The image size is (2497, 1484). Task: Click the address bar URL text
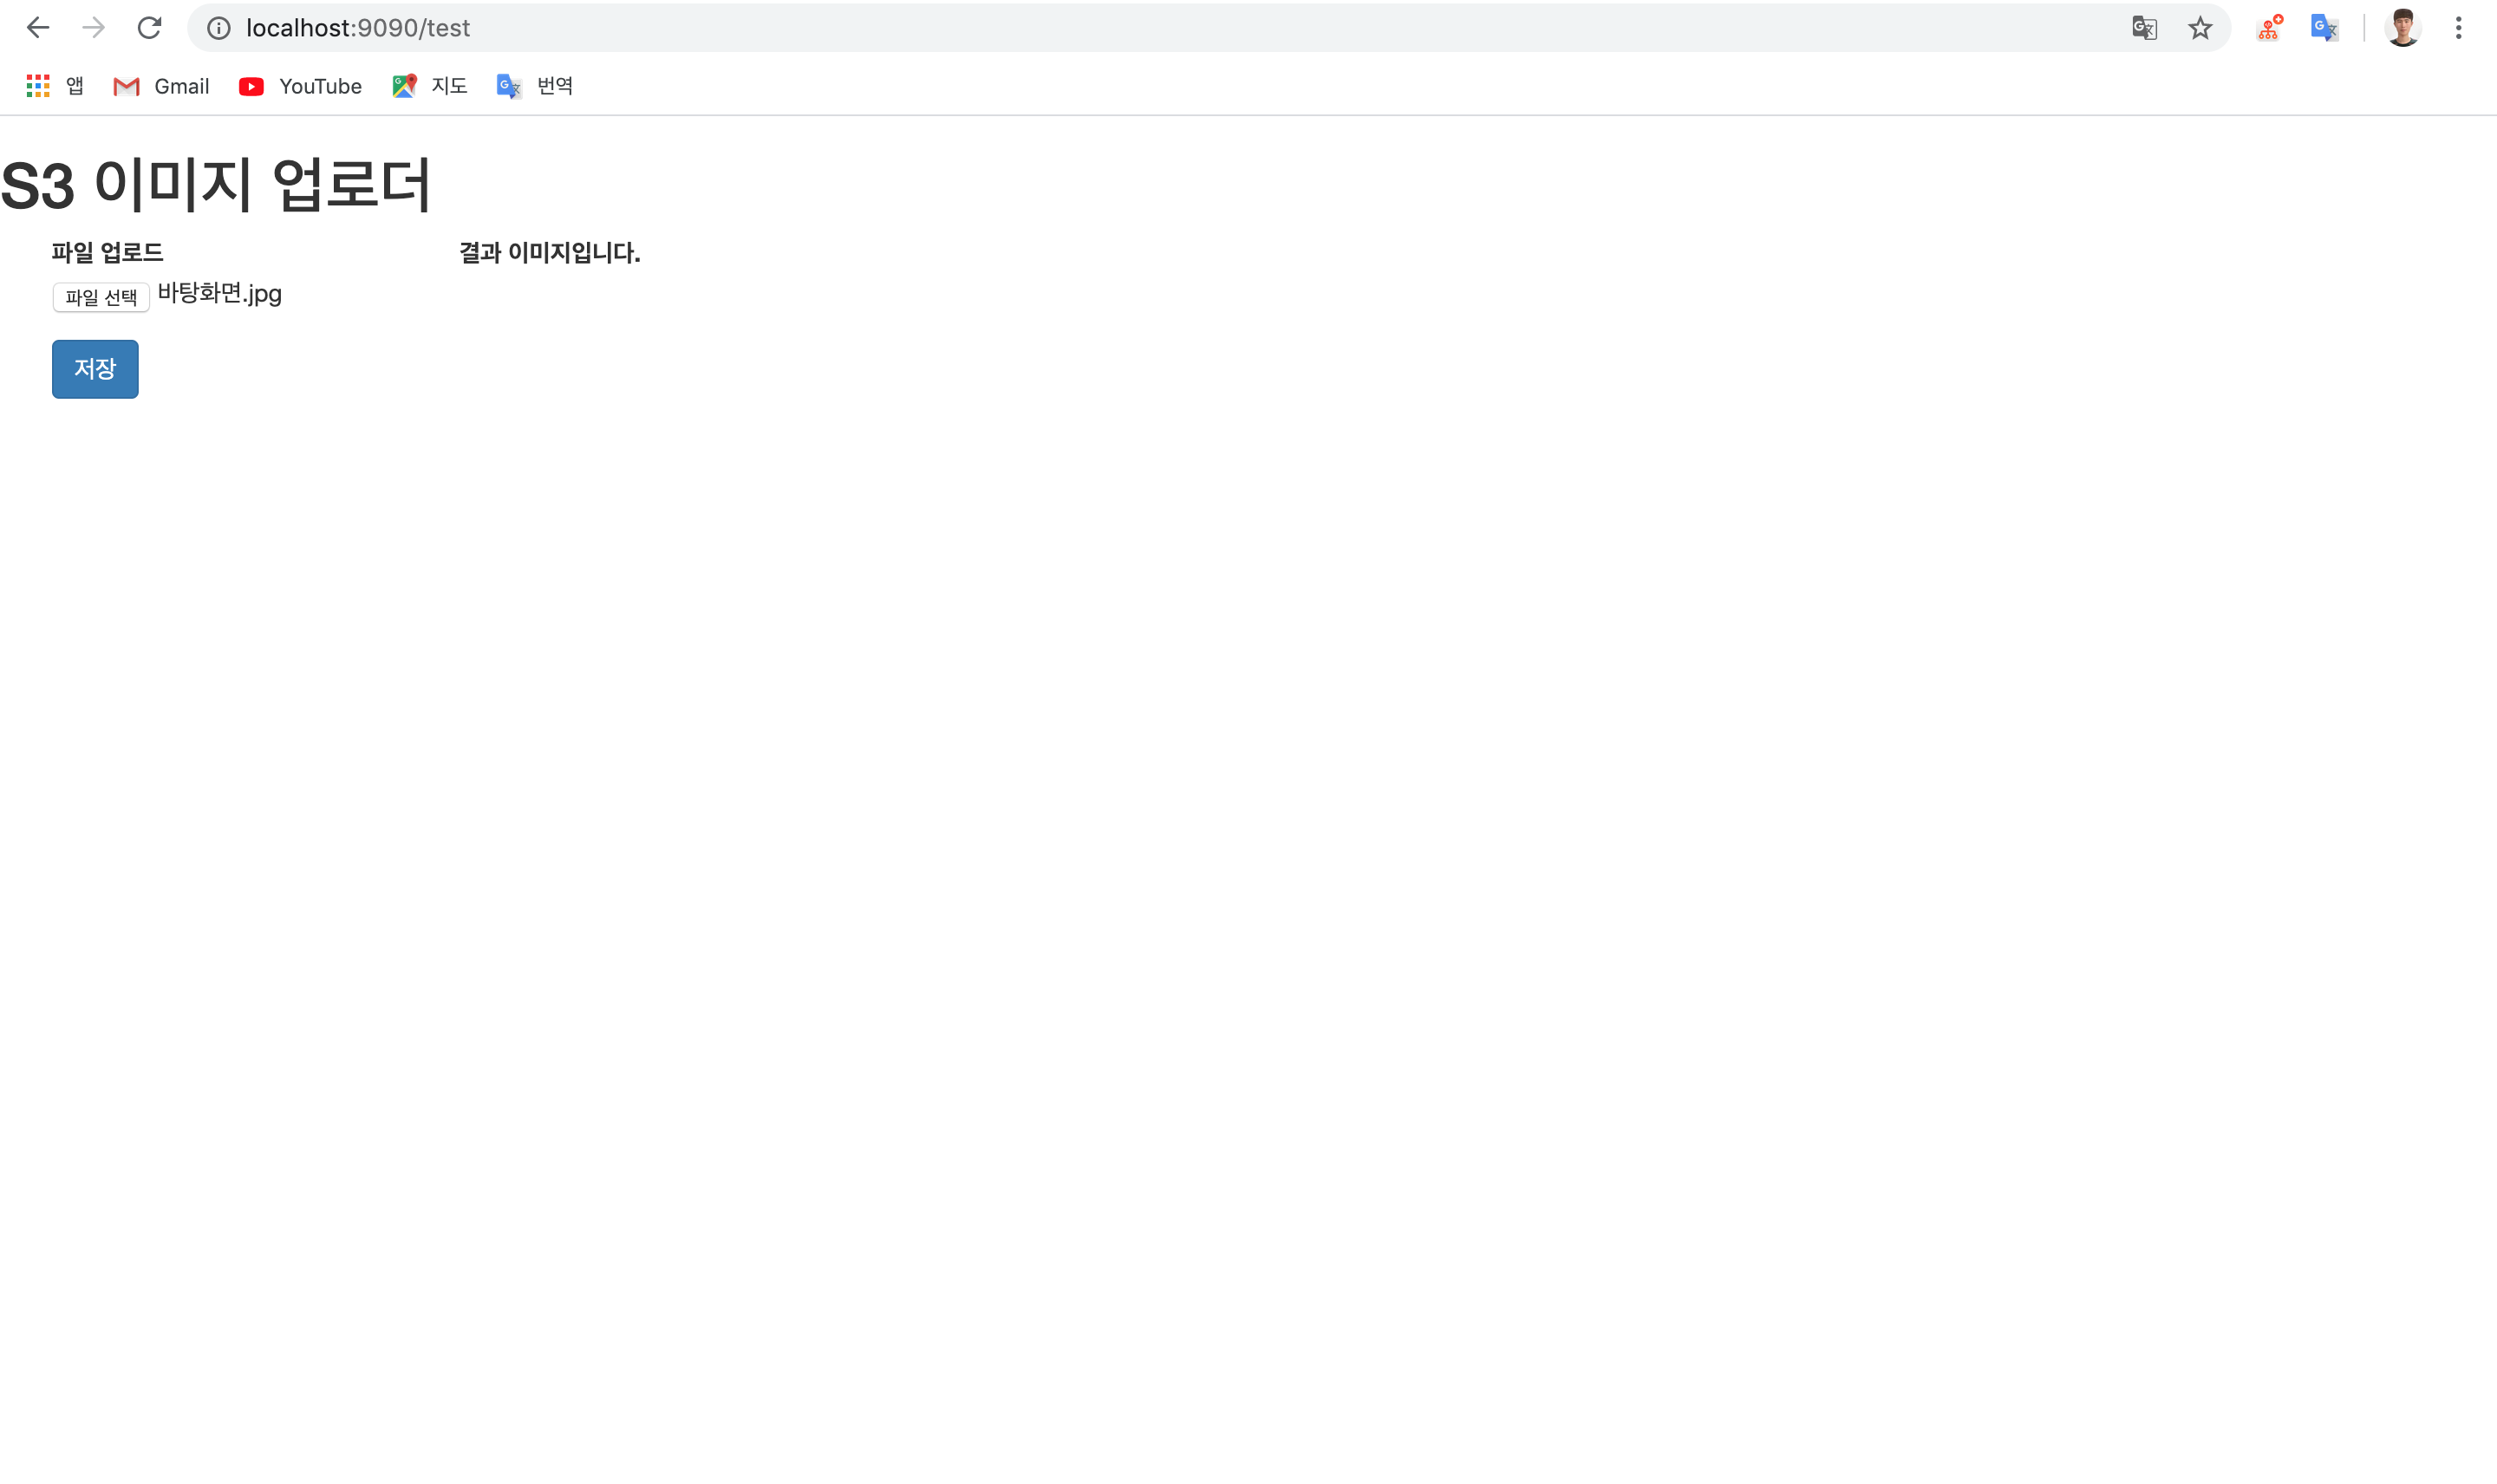358,28
